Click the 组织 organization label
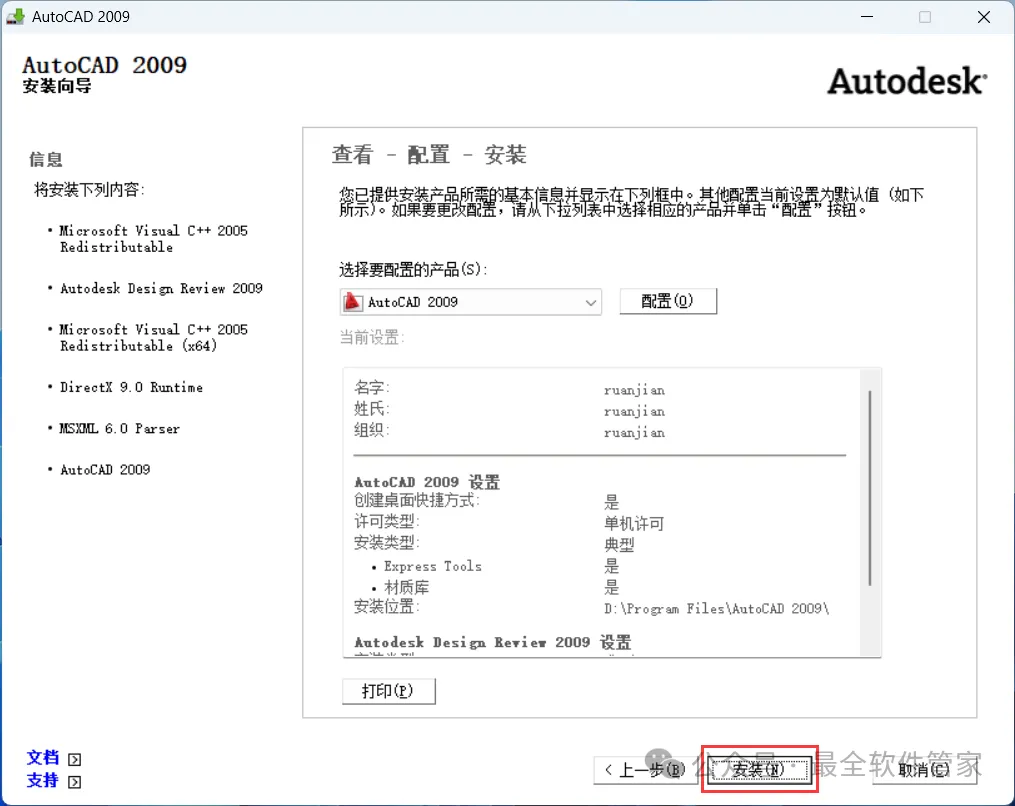 pos(371,430)
